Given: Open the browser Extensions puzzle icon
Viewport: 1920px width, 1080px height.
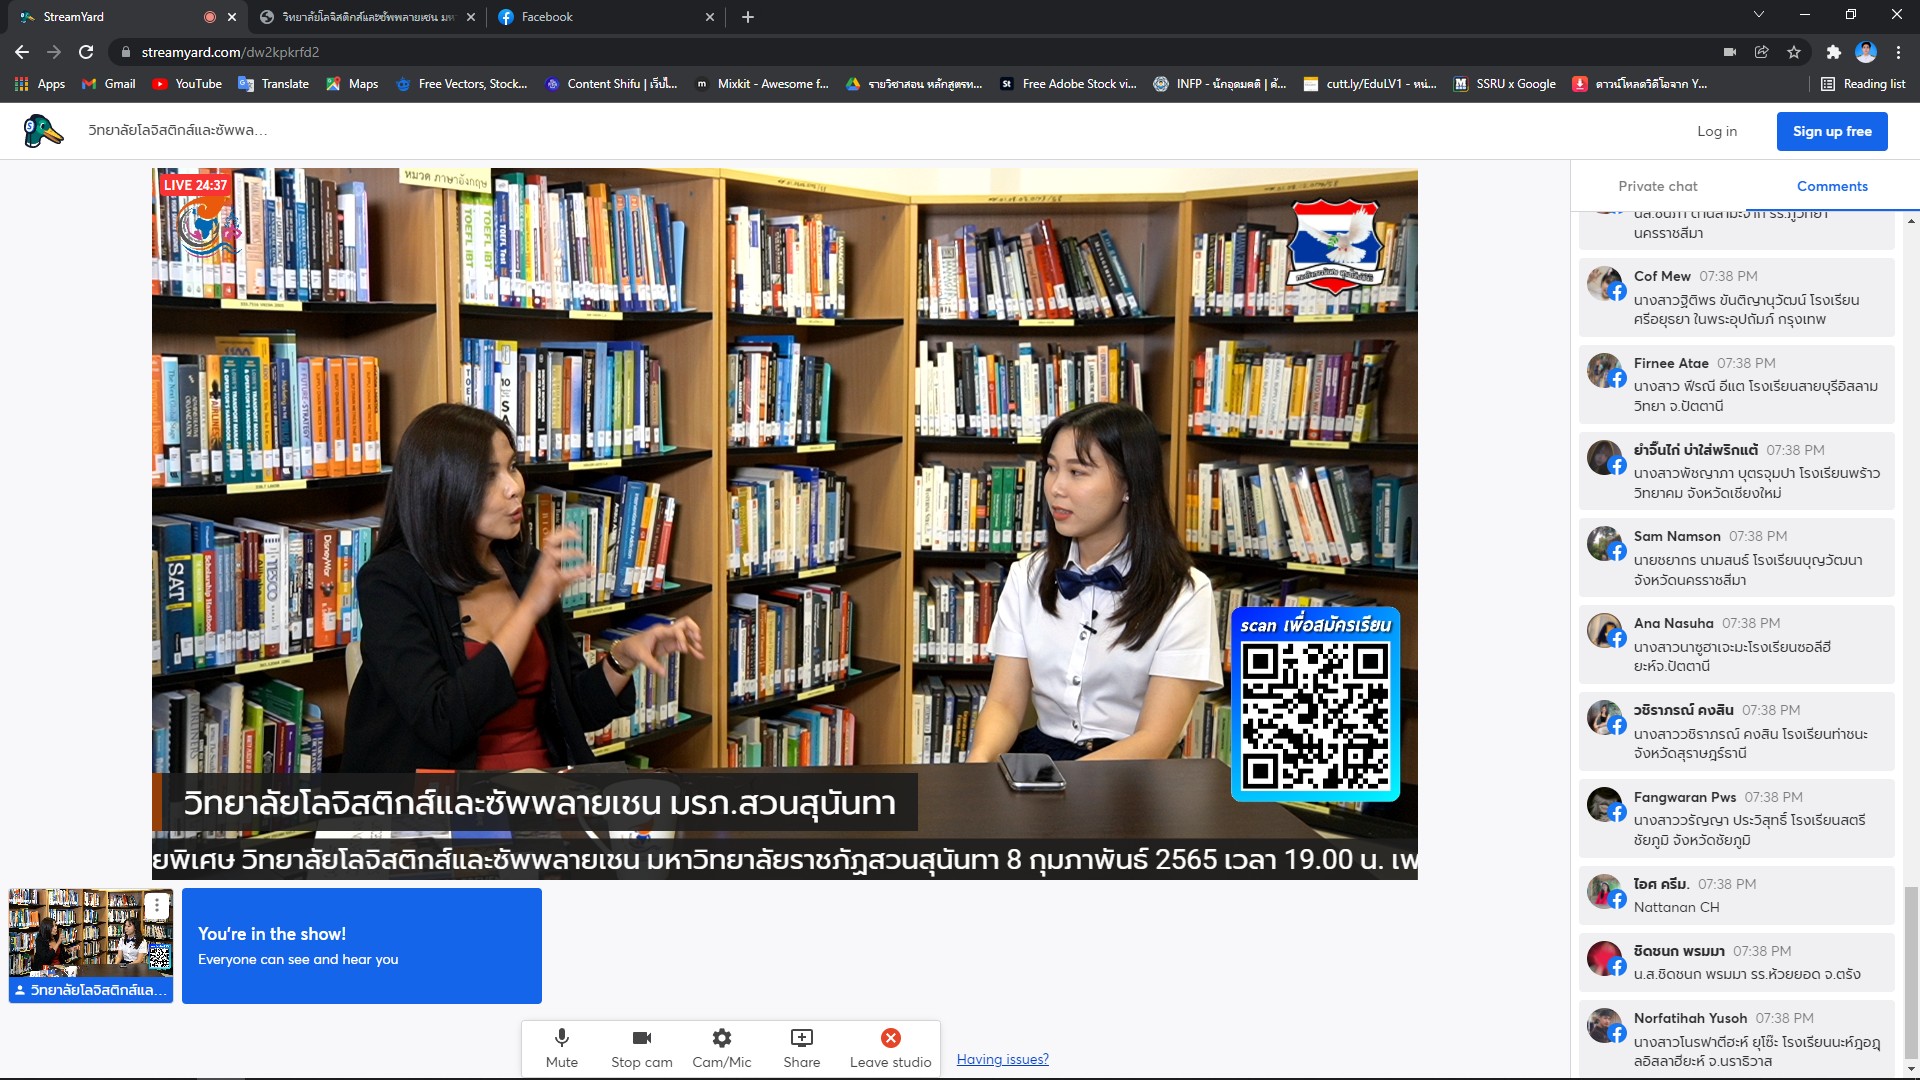Looking at the screenshot, I should (x=1833, y=52).
